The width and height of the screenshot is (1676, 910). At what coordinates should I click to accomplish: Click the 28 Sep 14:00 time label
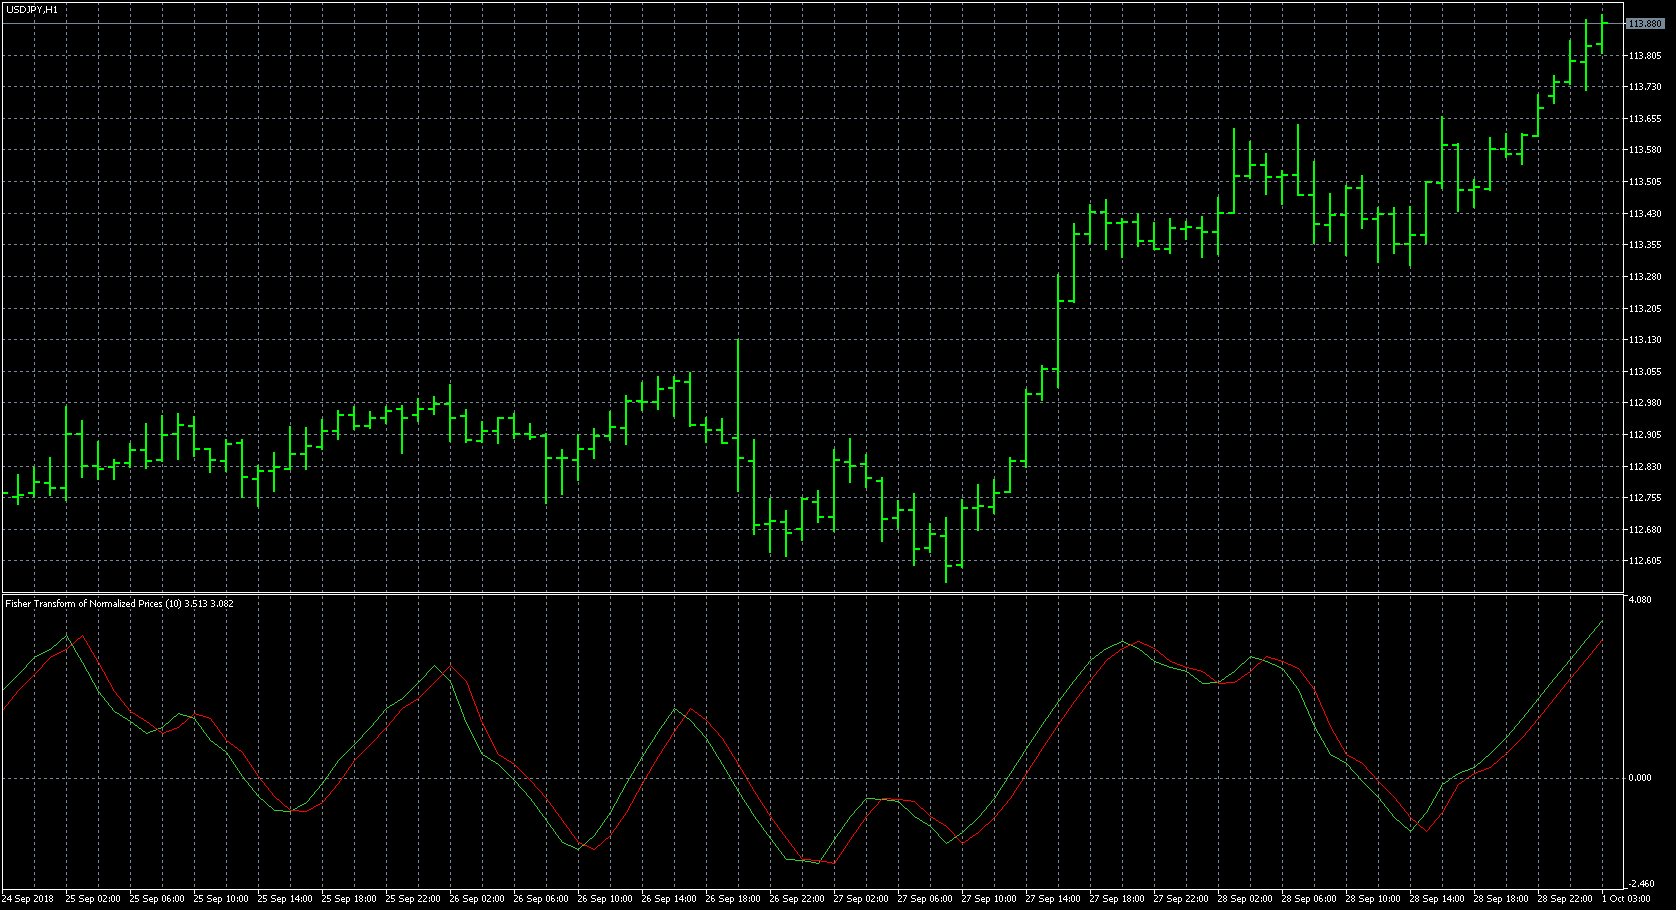coord(1437,899)
